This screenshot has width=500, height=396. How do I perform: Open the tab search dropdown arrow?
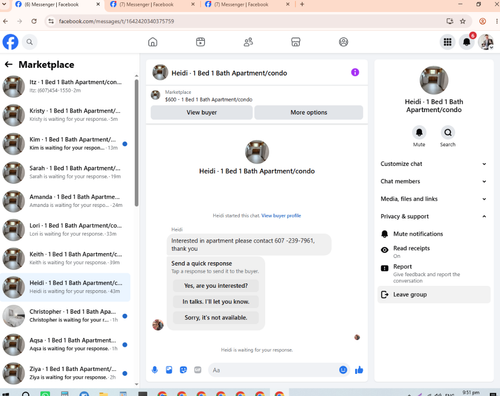pyautogui.click(x=4, y=4)
